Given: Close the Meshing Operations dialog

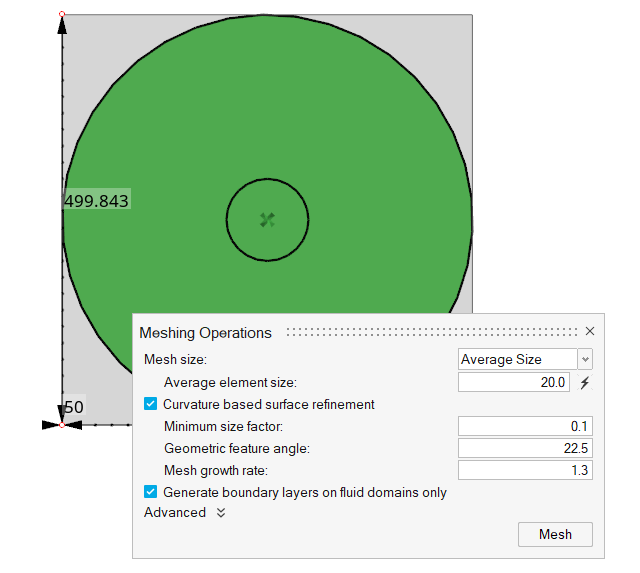Looking at the screenshot, I should tap(590, 332).
